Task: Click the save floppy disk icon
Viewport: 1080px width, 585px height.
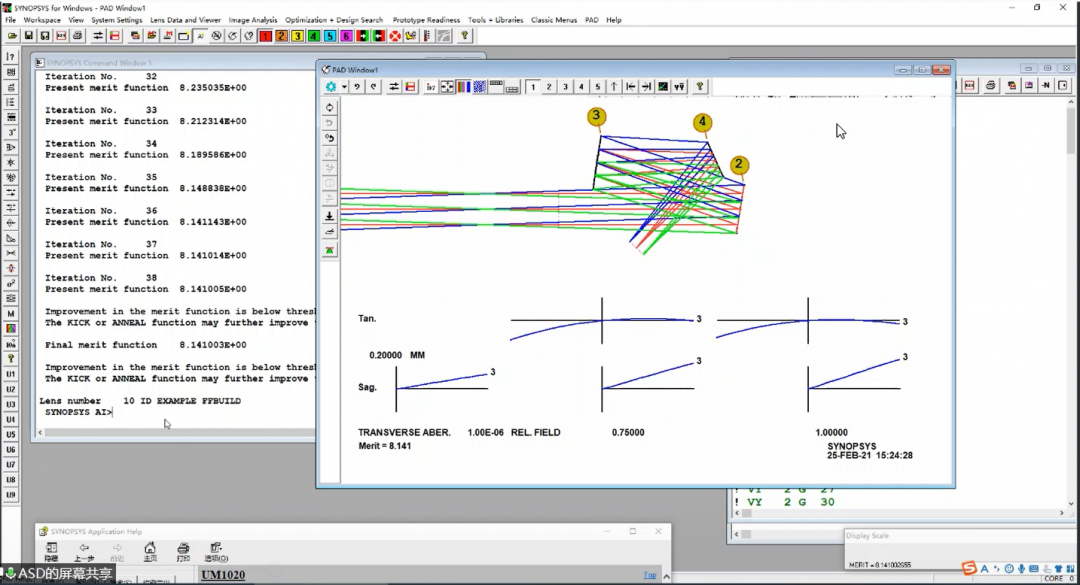Action: tap(29, 36)
